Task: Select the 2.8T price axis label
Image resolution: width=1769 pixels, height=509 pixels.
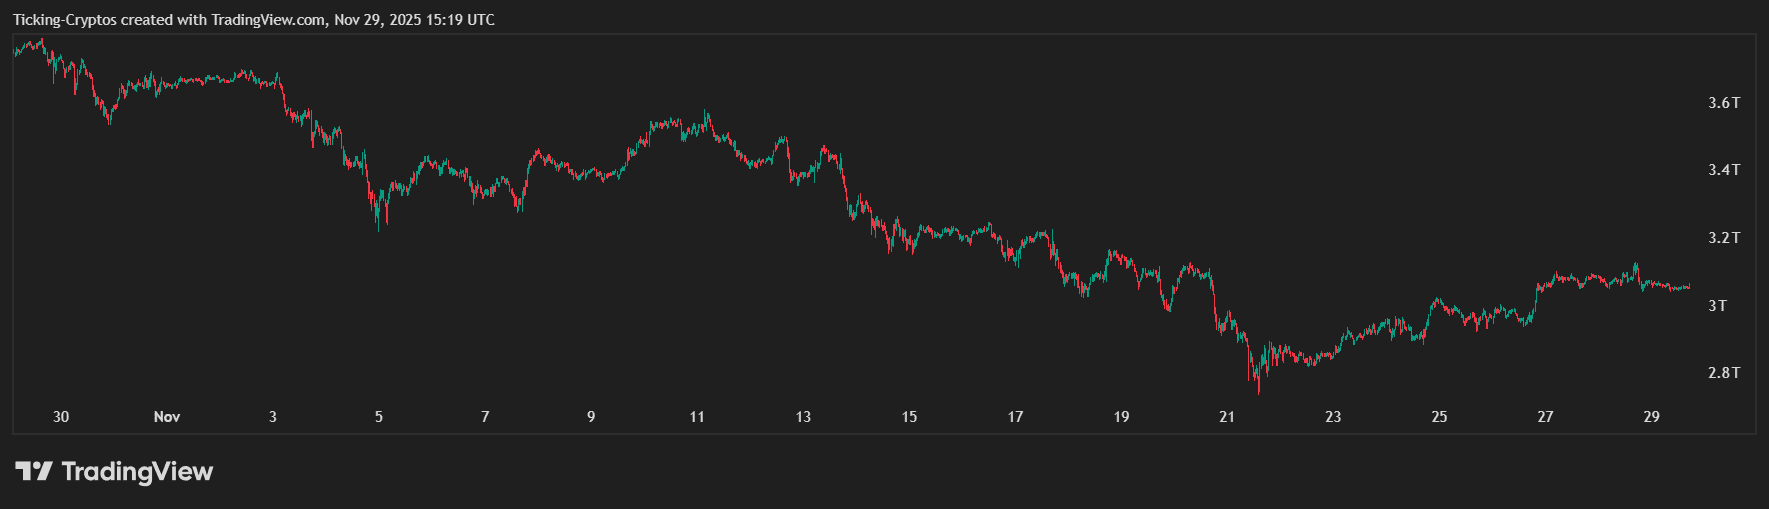Action: click(1724, 373)
